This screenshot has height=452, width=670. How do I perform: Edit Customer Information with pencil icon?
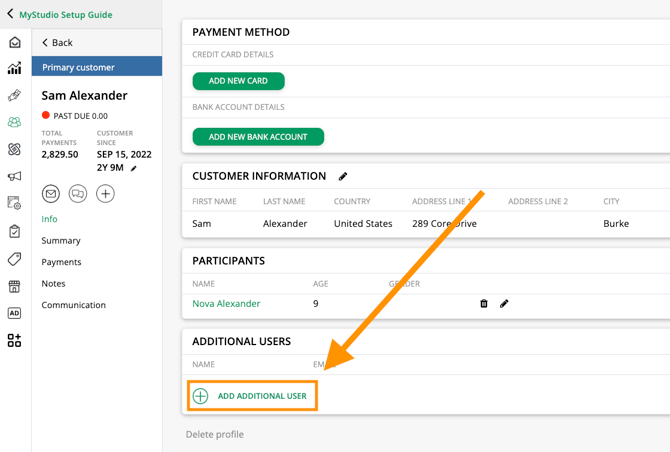(x=343, y=177)
